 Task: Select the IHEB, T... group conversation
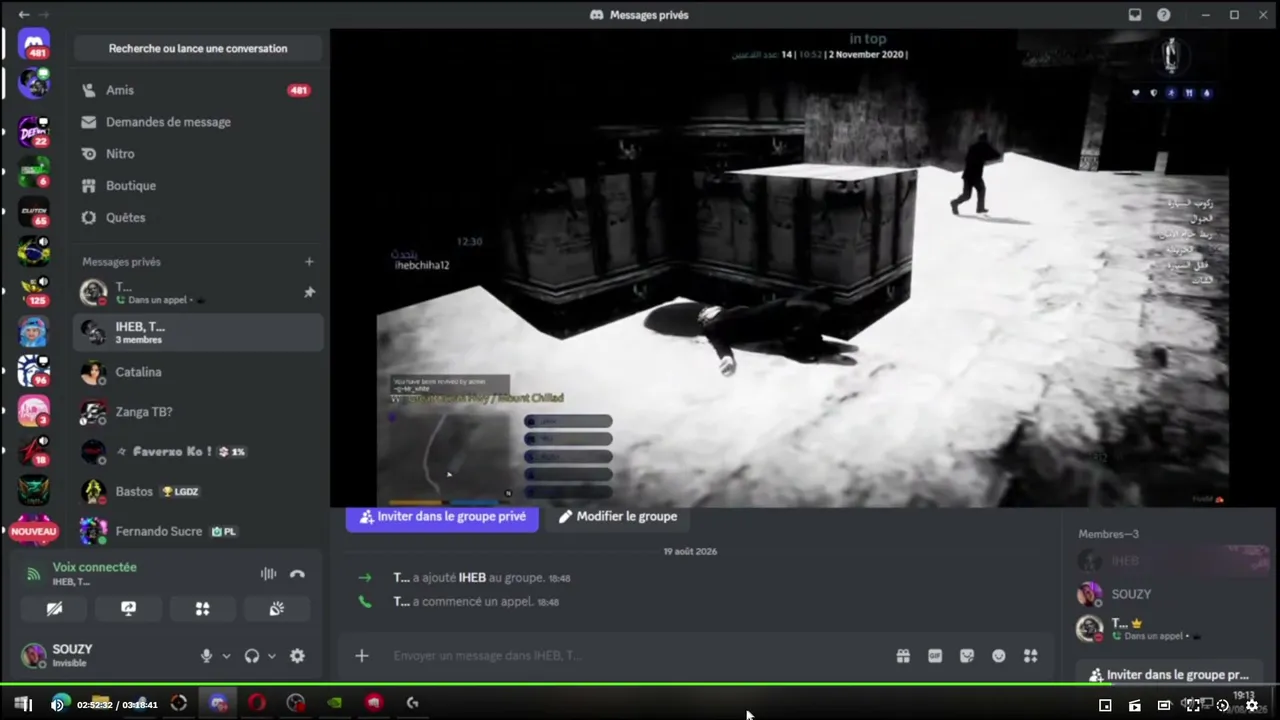coord(198,332)
